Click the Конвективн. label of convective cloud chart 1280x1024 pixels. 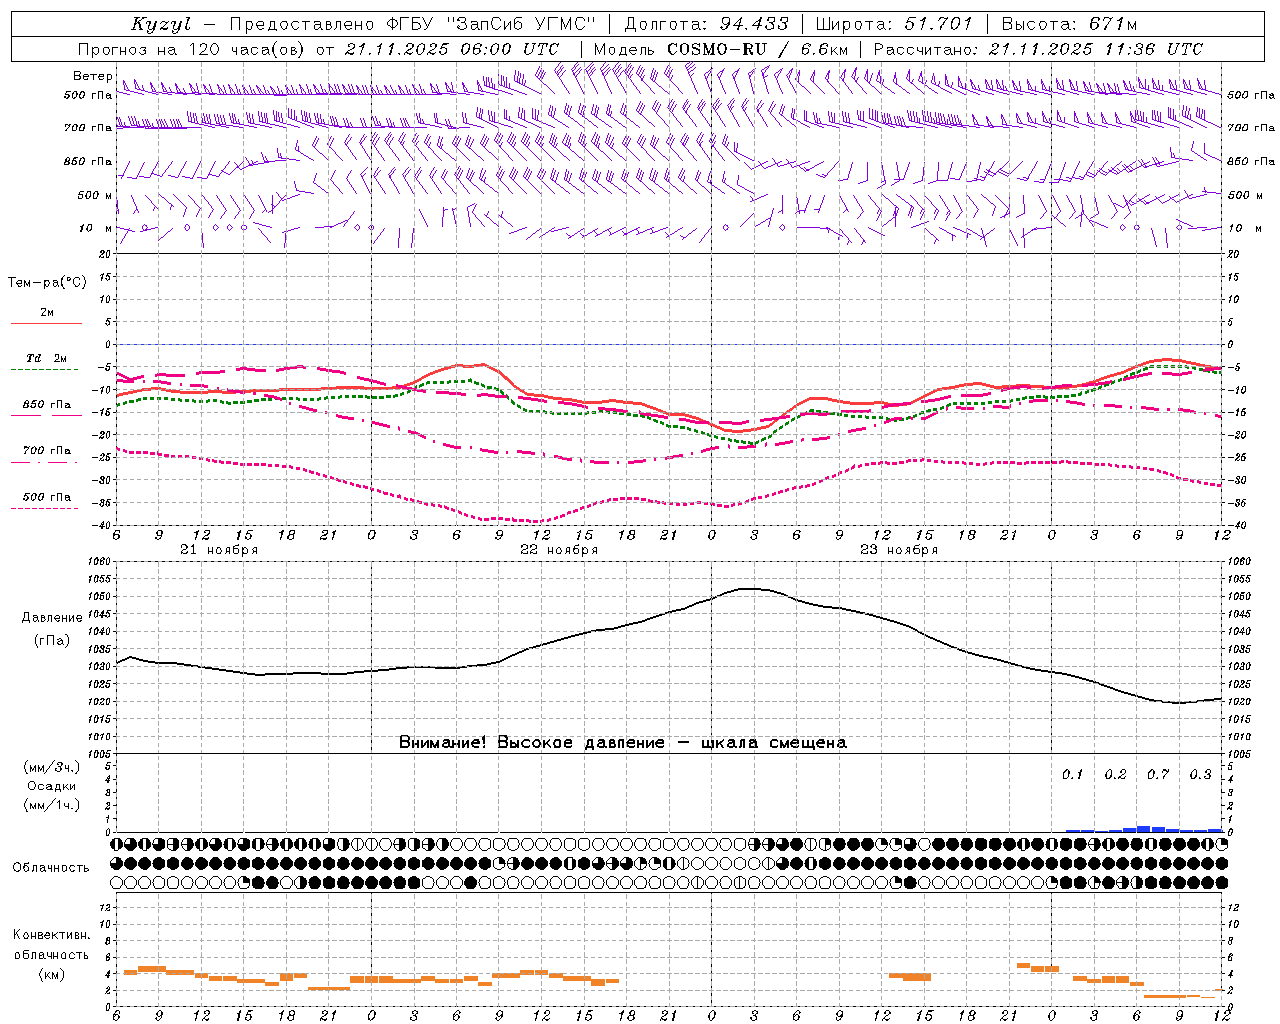point(51,935)
